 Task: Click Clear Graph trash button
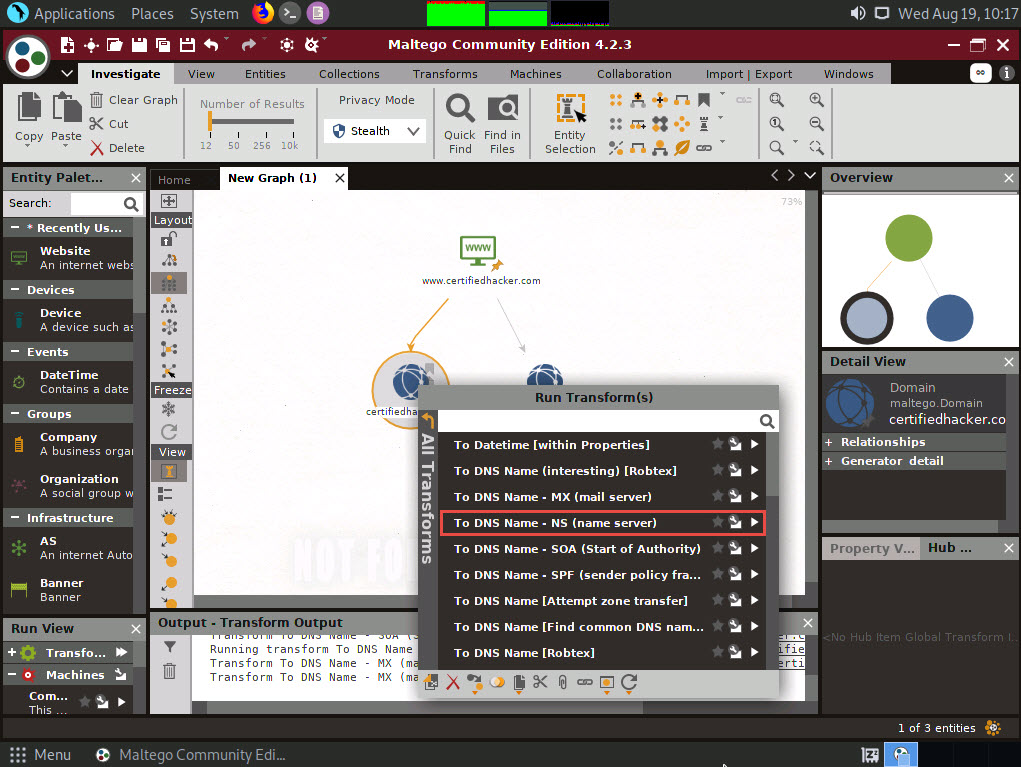[133, 100]
